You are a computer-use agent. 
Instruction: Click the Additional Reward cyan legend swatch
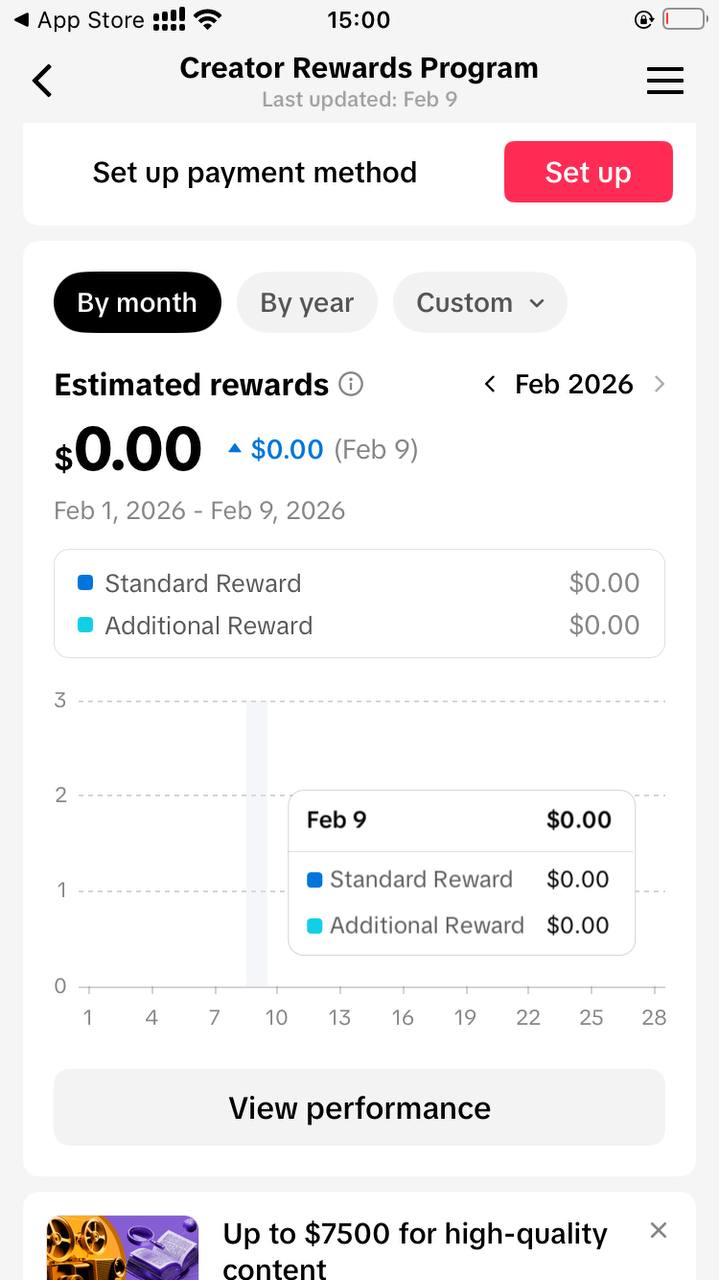pos(85,625)
